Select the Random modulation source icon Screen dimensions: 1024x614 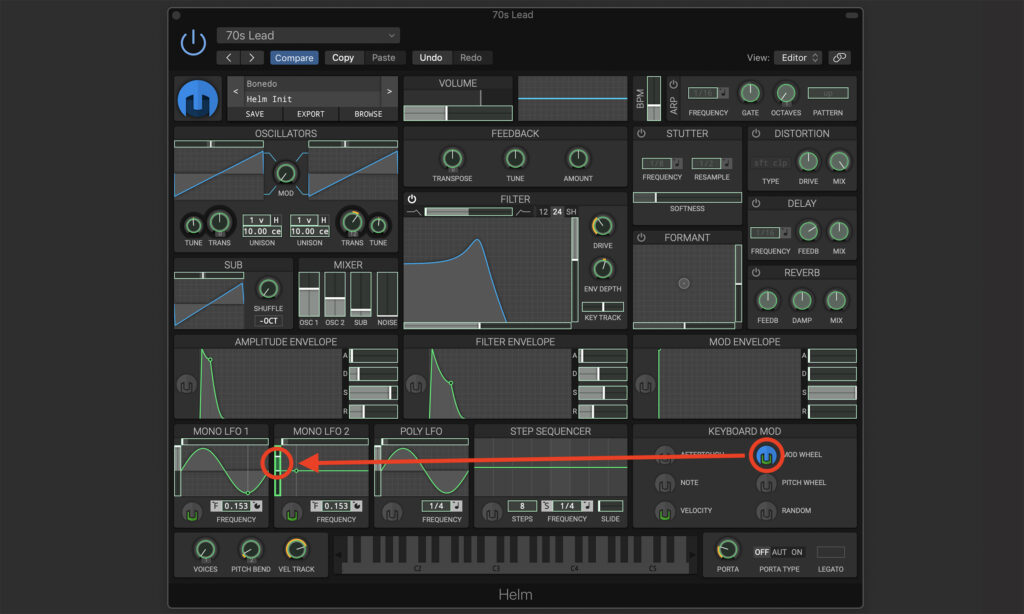pyautogui.click(x=765, y=511)
